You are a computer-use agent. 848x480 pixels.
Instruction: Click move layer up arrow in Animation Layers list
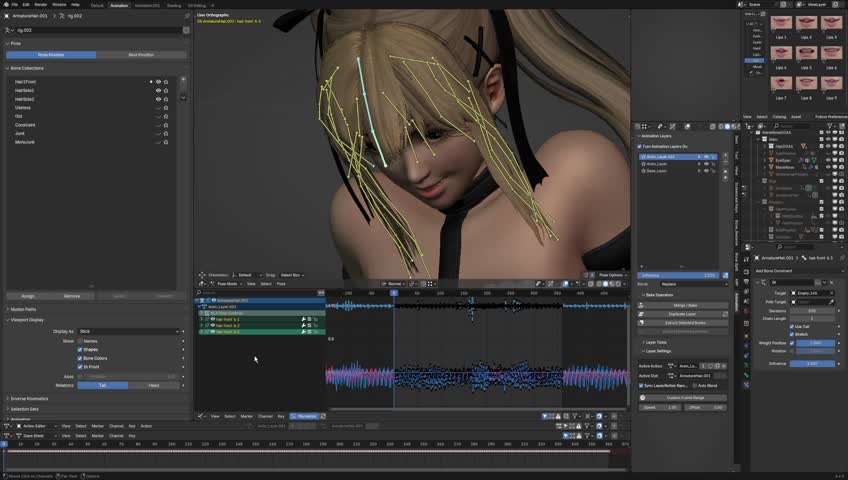[x=725, y=171]
